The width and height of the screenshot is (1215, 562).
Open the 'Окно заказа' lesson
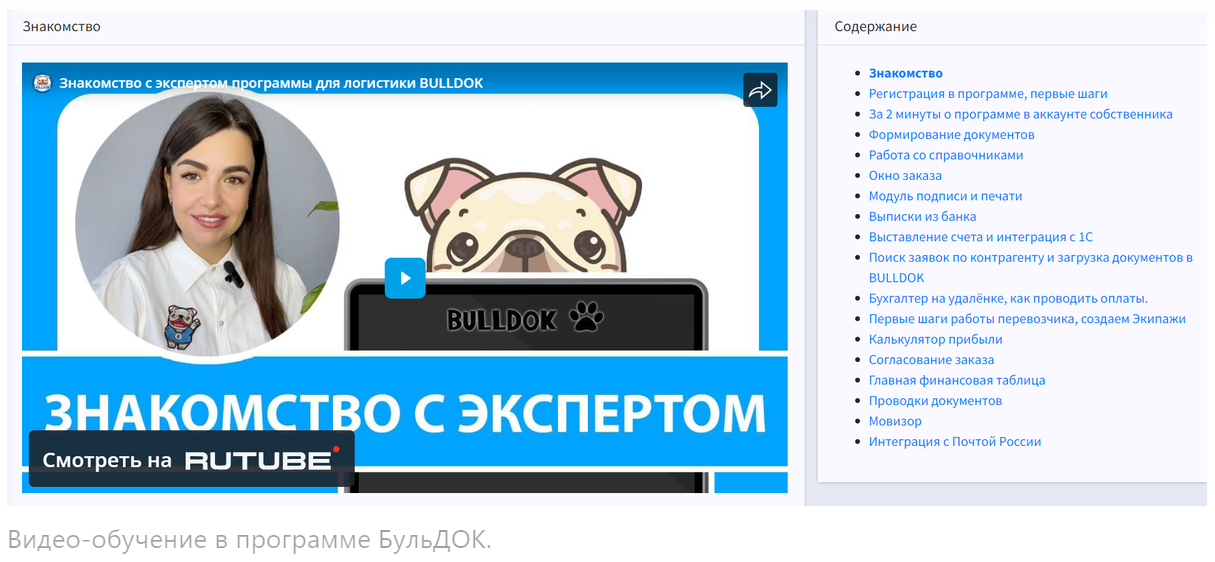coord(905,176)
